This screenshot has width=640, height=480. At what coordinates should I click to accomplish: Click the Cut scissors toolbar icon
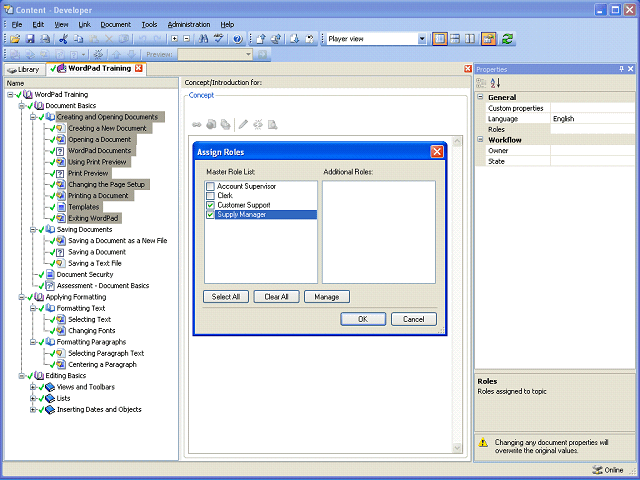click(63, 39)
